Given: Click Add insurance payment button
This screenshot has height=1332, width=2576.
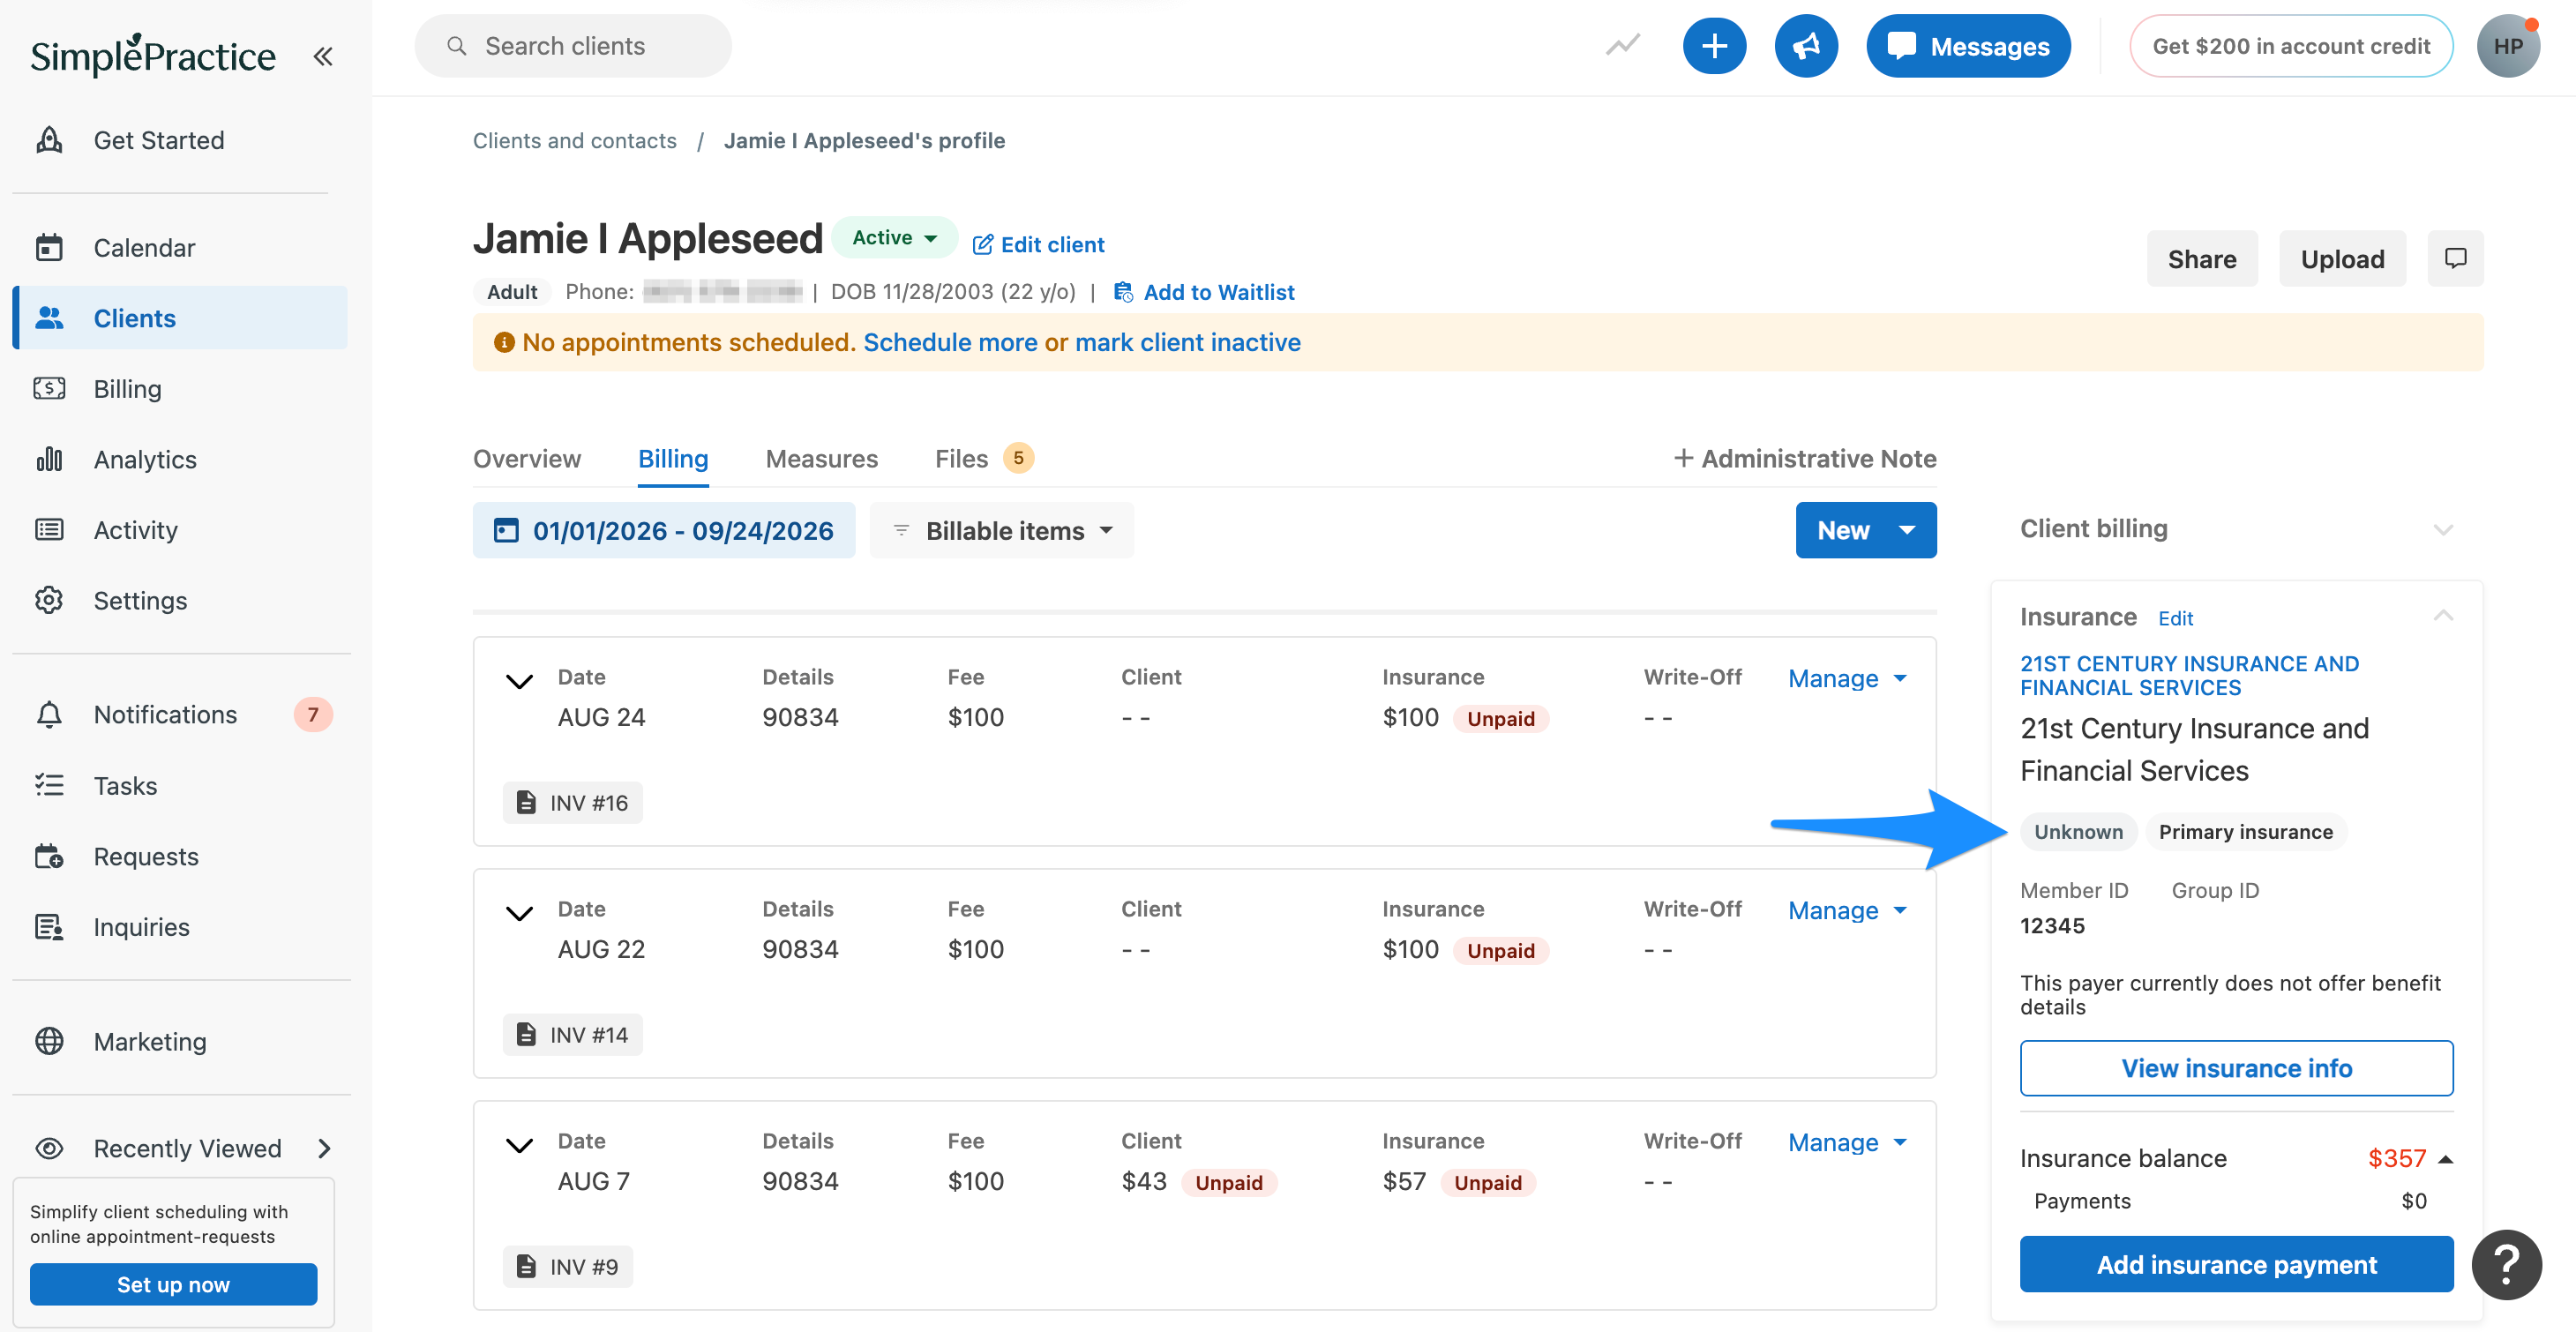Looking at the screenshot, I should coord(2236,1264).
